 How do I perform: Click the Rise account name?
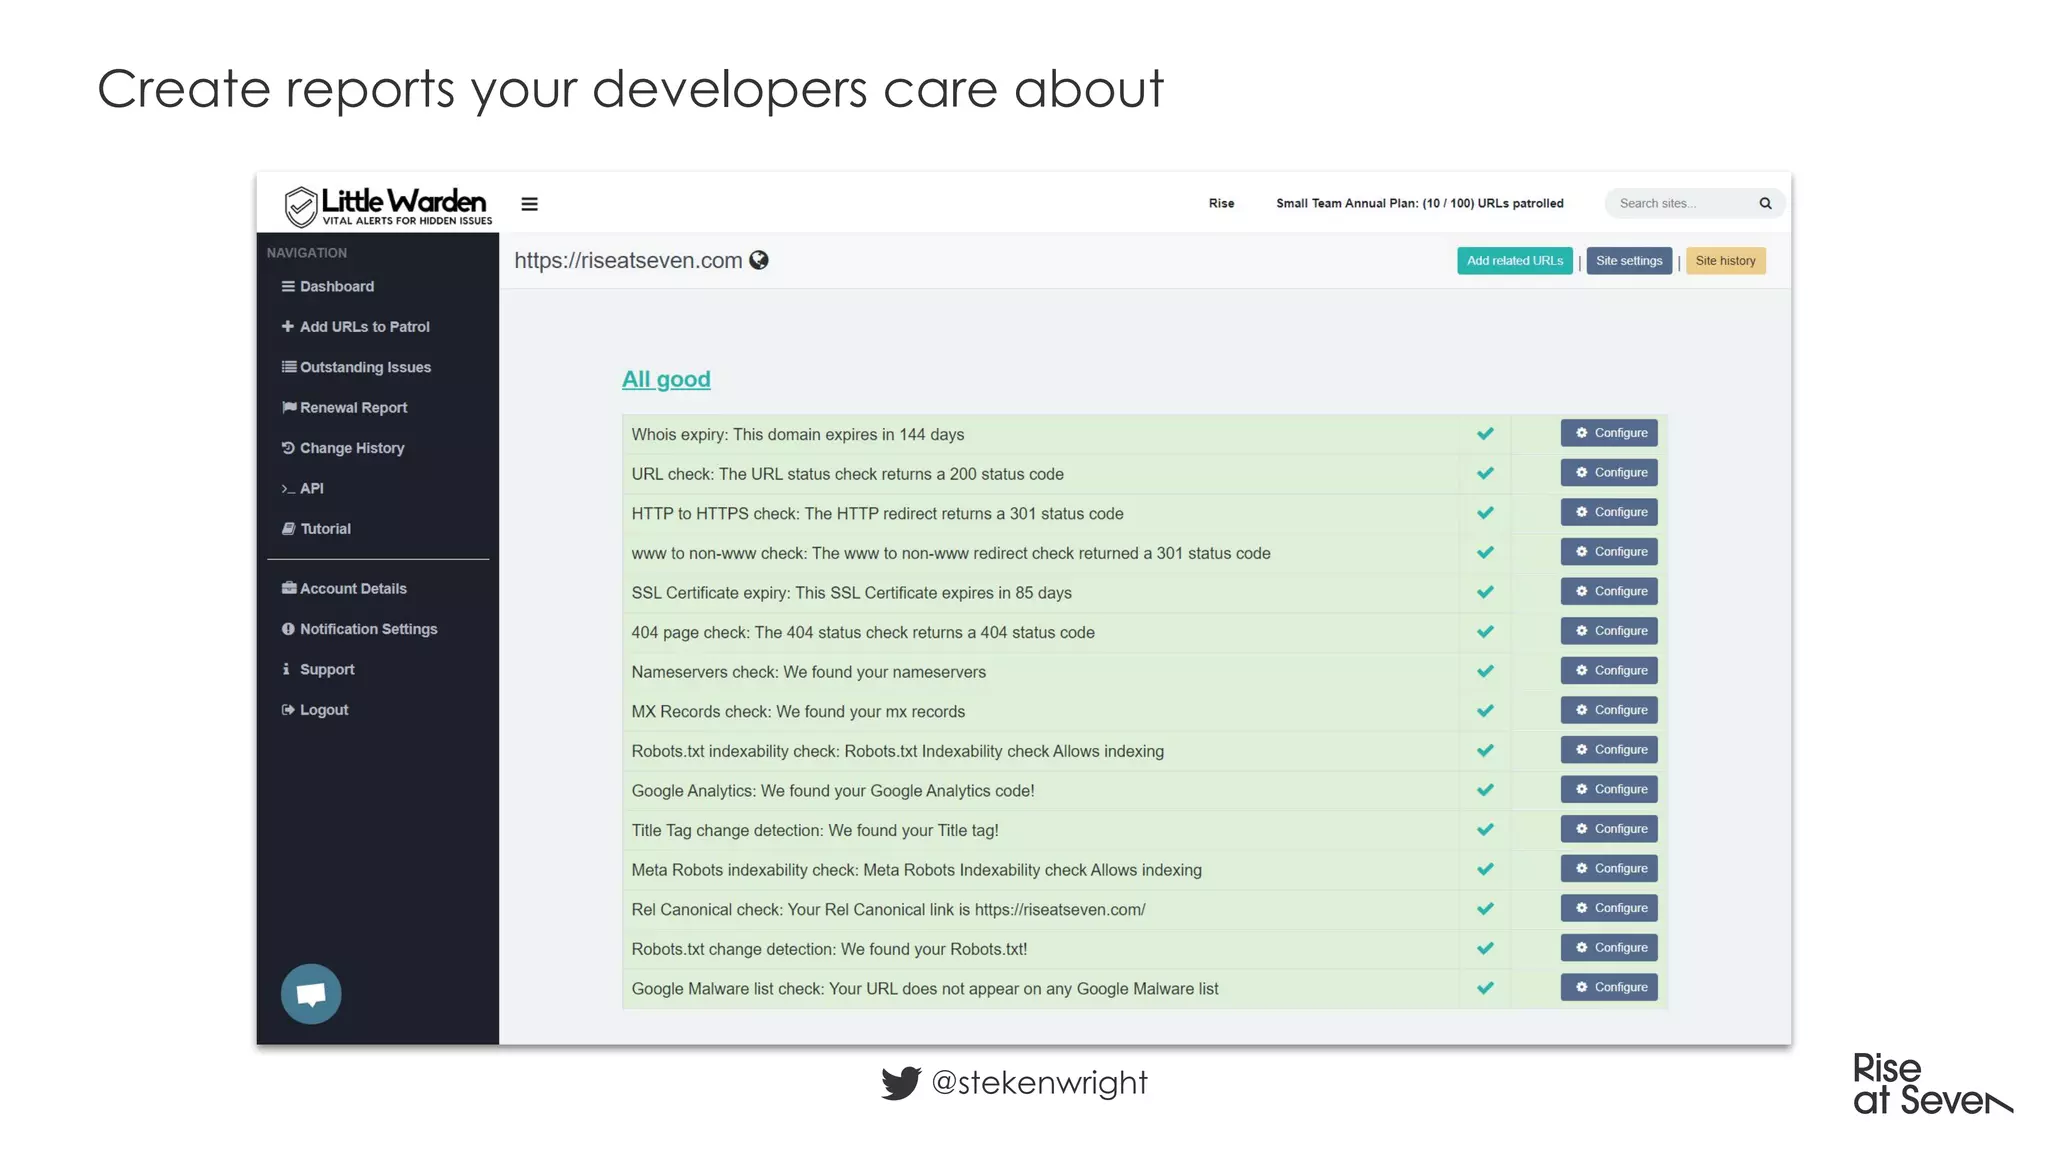[x=1221, y=203]
